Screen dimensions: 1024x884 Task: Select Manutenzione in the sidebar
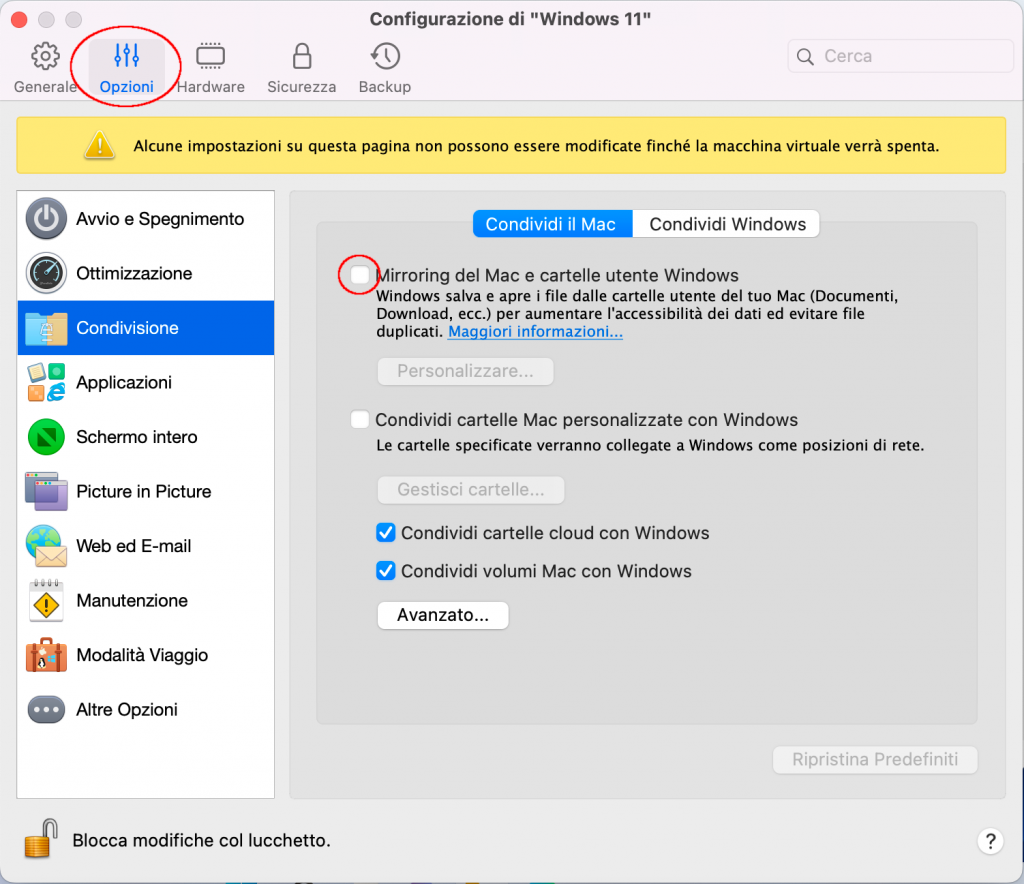coord(146,601)
